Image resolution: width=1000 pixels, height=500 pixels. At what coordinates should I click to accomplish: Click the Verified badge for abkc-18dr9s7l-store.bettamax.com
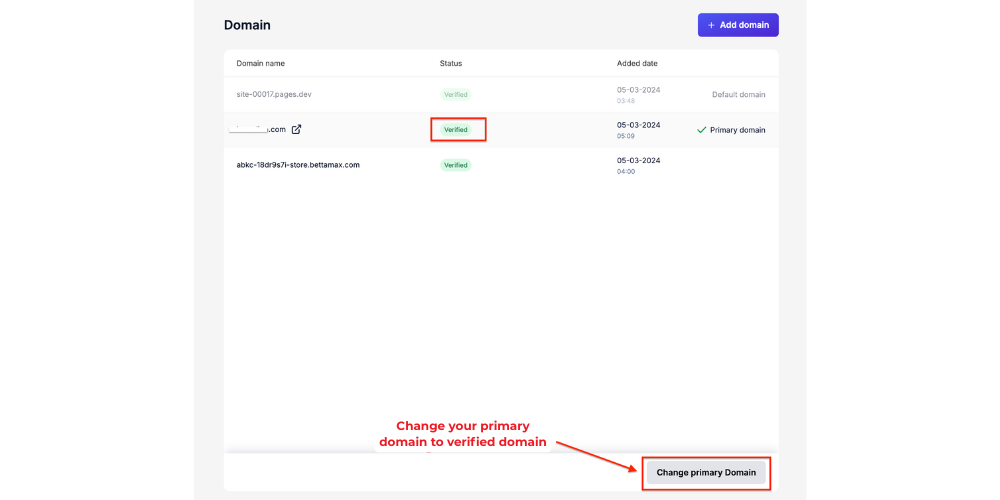coord(456,165)
